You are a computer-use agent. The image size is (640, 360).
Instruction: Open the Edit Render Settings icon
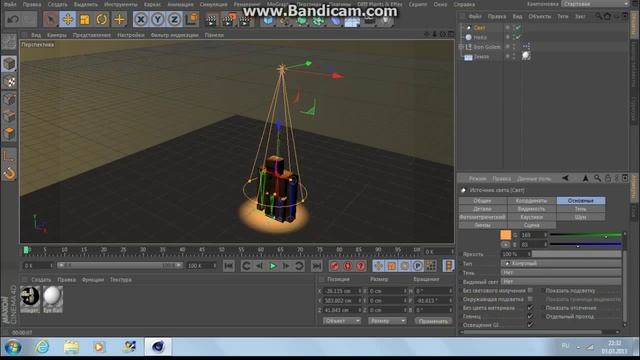pyautogui.click(x=245, y=20)
